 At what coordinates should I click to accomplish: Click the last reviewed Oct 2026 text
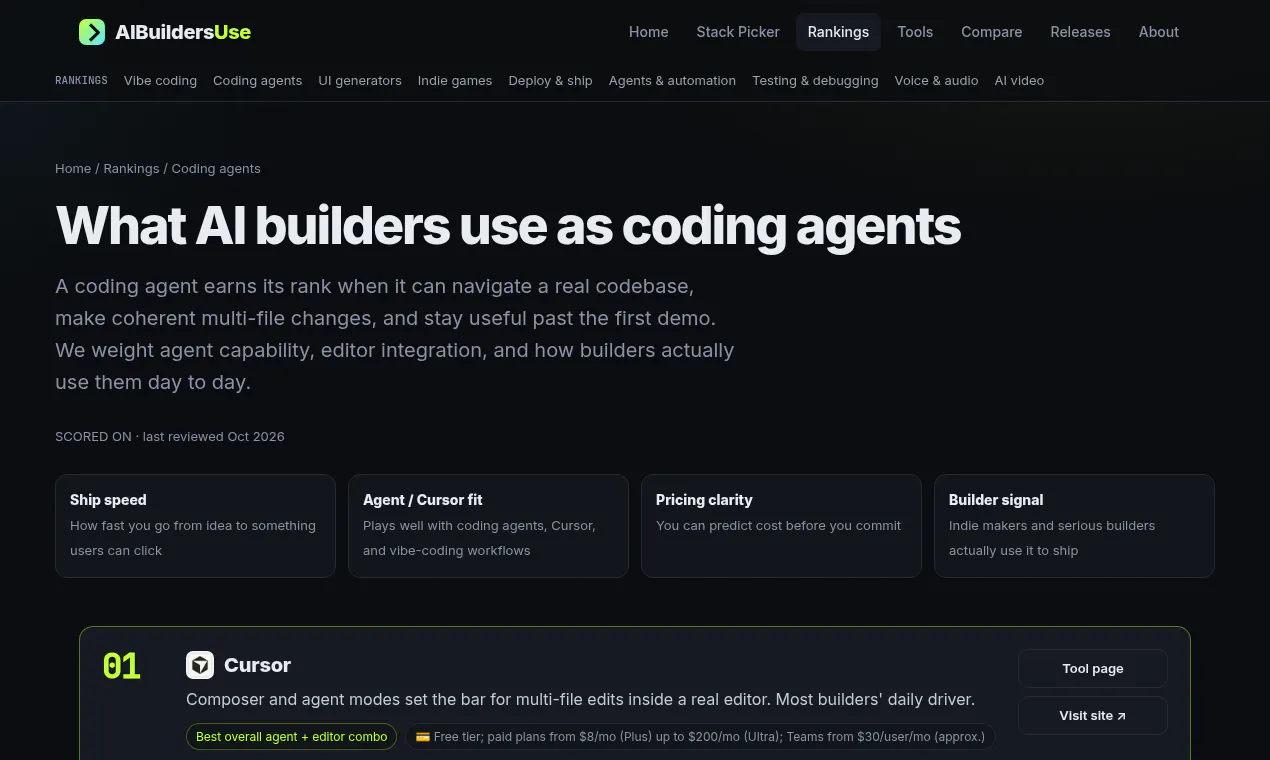pyautogui.click(x=214, y=437)
